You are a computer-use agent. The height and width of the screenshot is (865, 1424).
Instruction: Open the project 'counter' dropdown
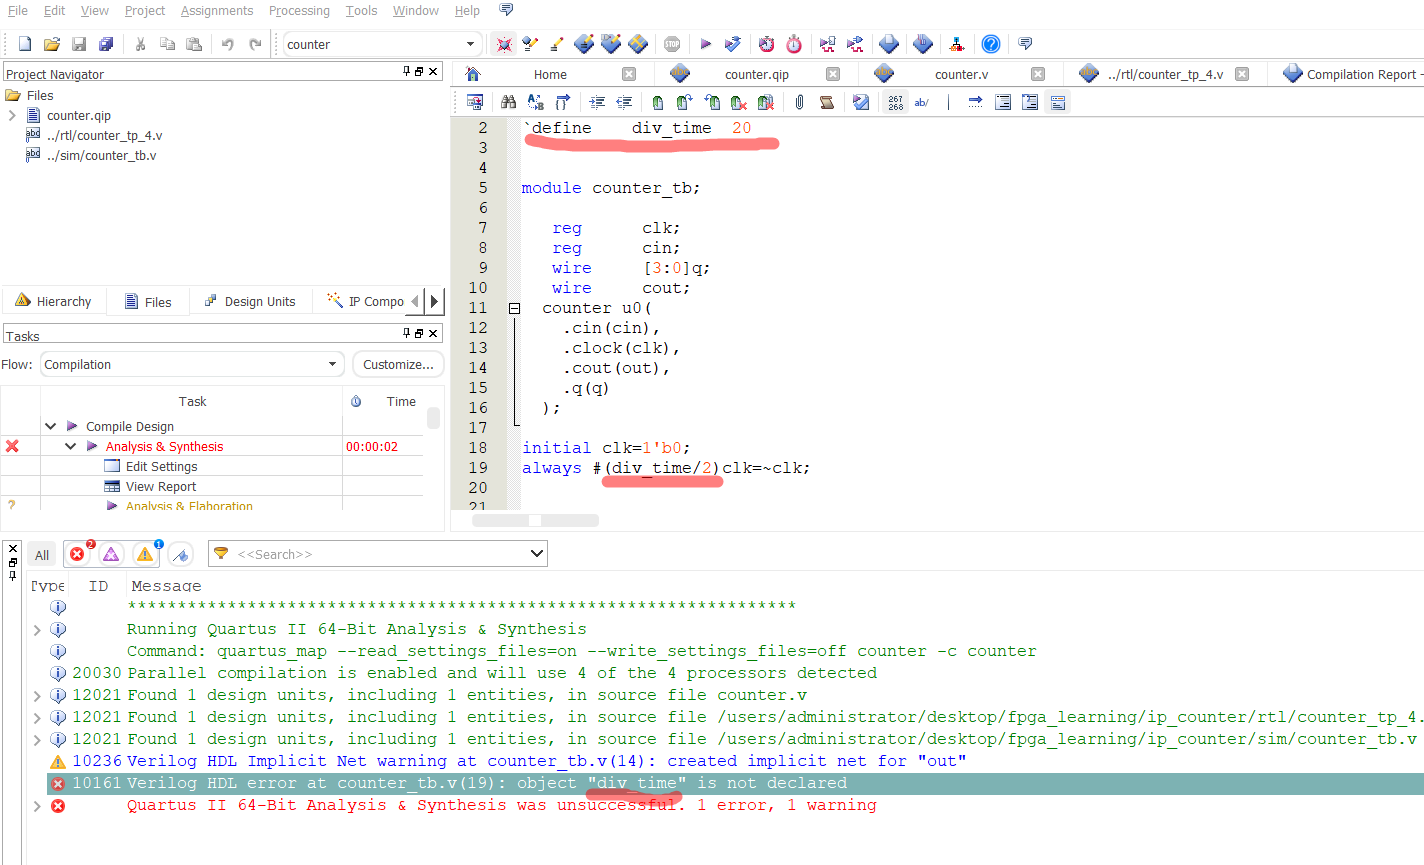[x=470, y=44]
